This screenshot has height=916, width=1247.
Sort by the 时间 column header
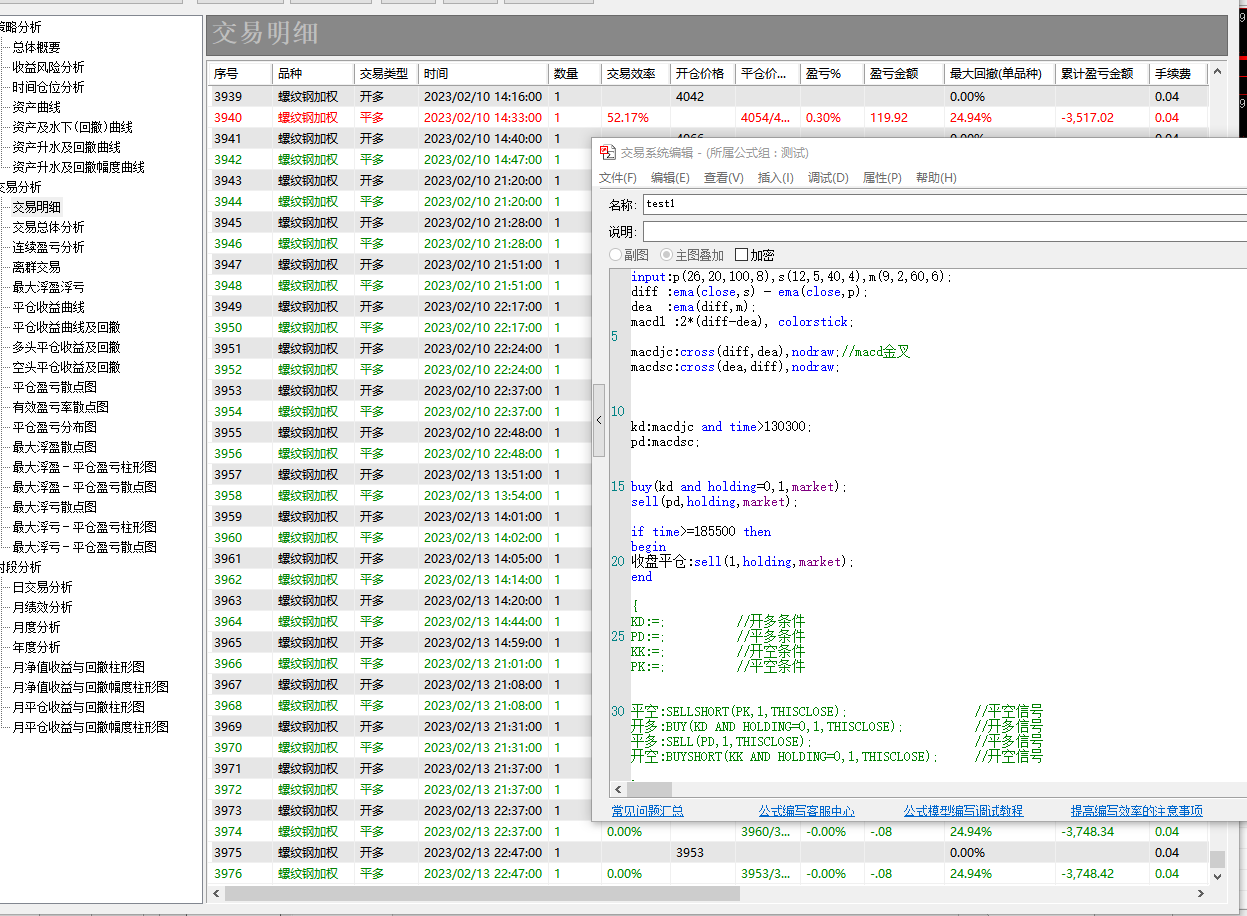point(484,74)
